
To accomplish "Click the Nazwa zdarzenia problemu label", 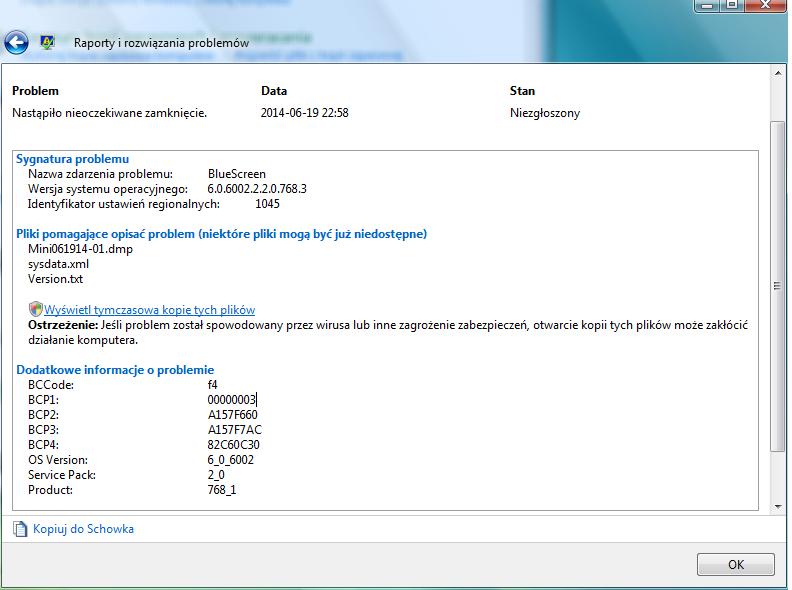I will click(101, 174).
